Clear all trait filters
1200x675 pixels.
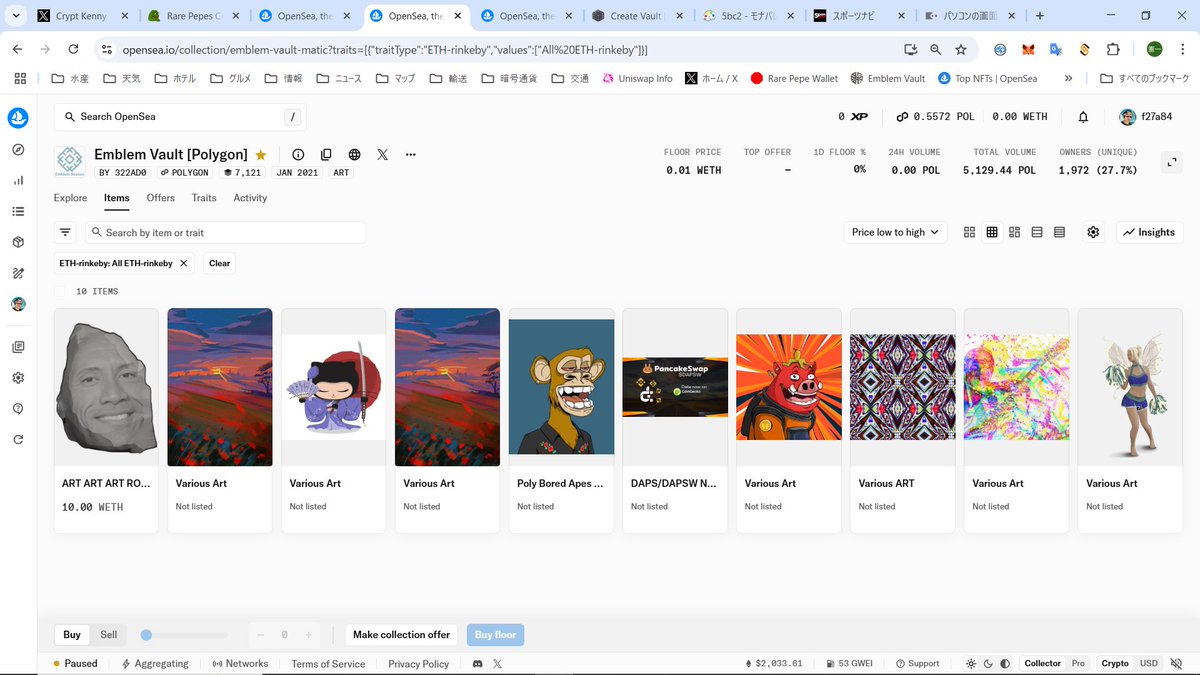[x=219, y=263]
